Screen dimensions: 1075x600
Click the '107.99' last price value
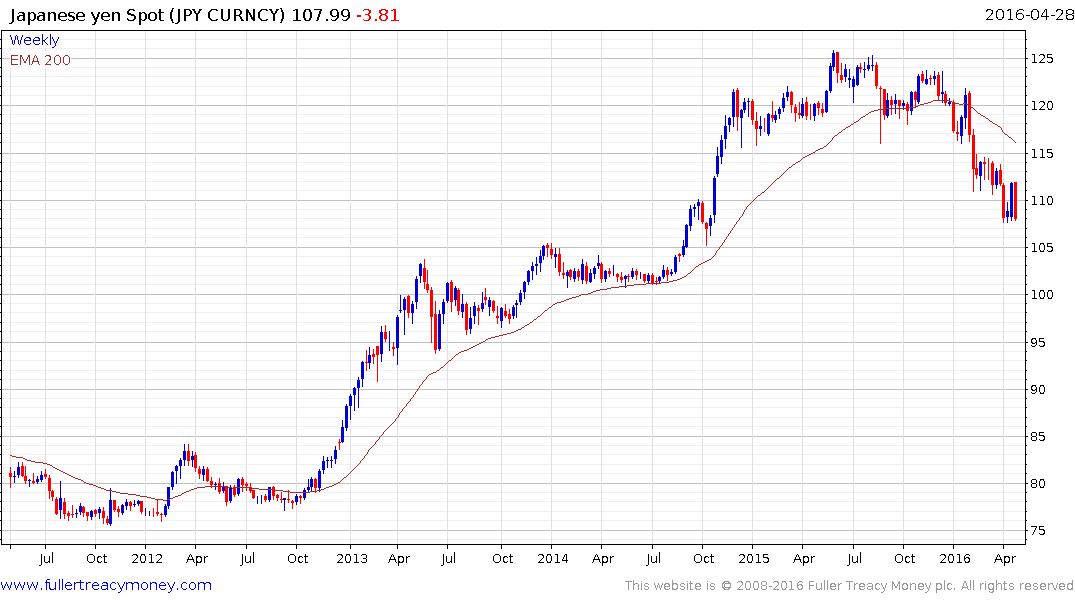pos(321,15)
